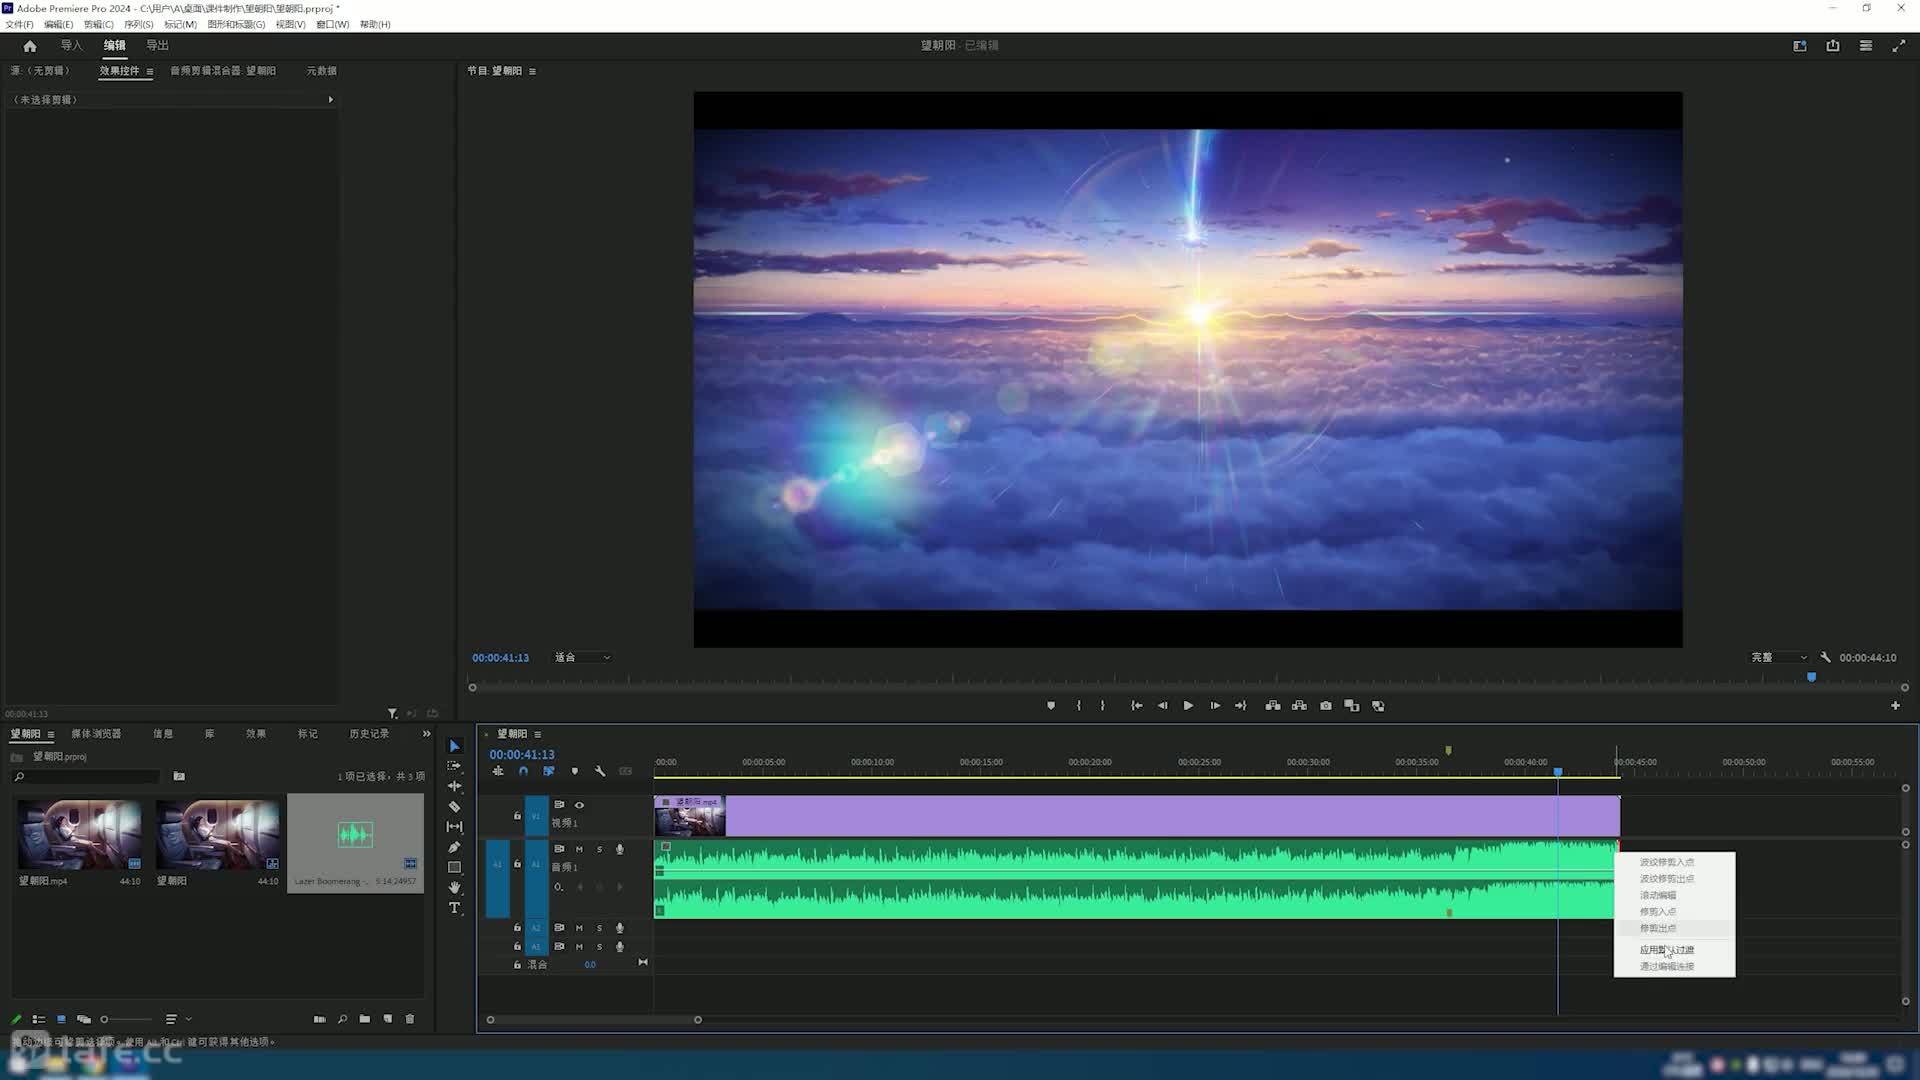Select the Rectangle tool
Screen dimensions: 1920x1080
pyautogui.click(x=454, y=868)
